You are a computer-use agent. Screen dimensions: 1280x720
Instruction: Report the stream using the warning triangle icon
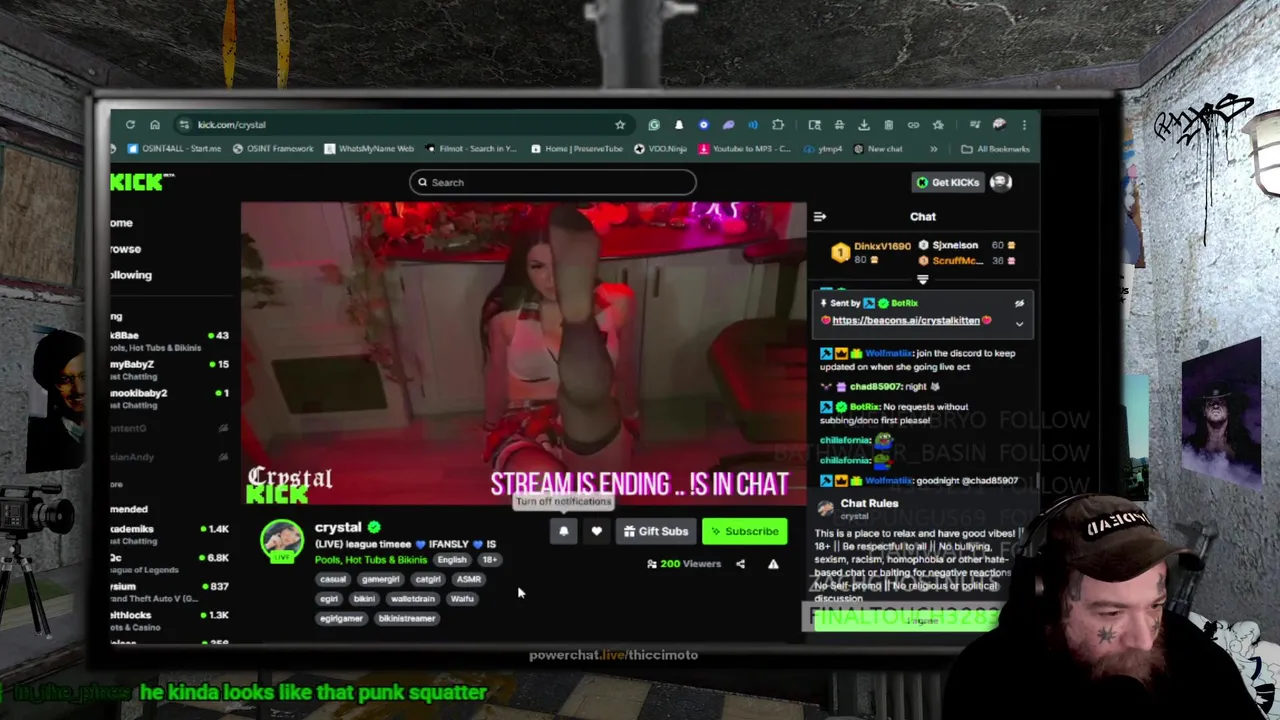[773, 564]
